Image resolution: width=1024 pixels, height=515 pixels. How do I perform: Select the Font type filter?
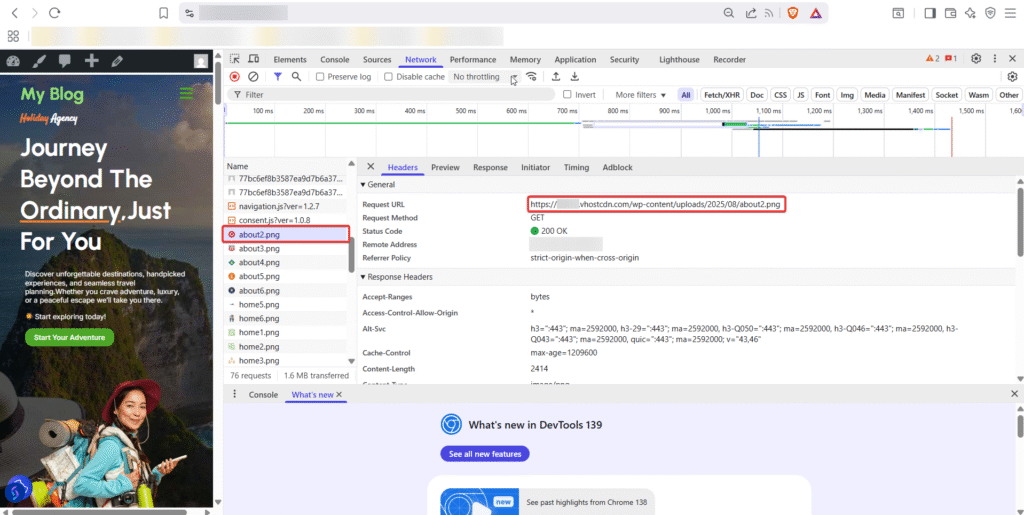click(x=823, y=95)
